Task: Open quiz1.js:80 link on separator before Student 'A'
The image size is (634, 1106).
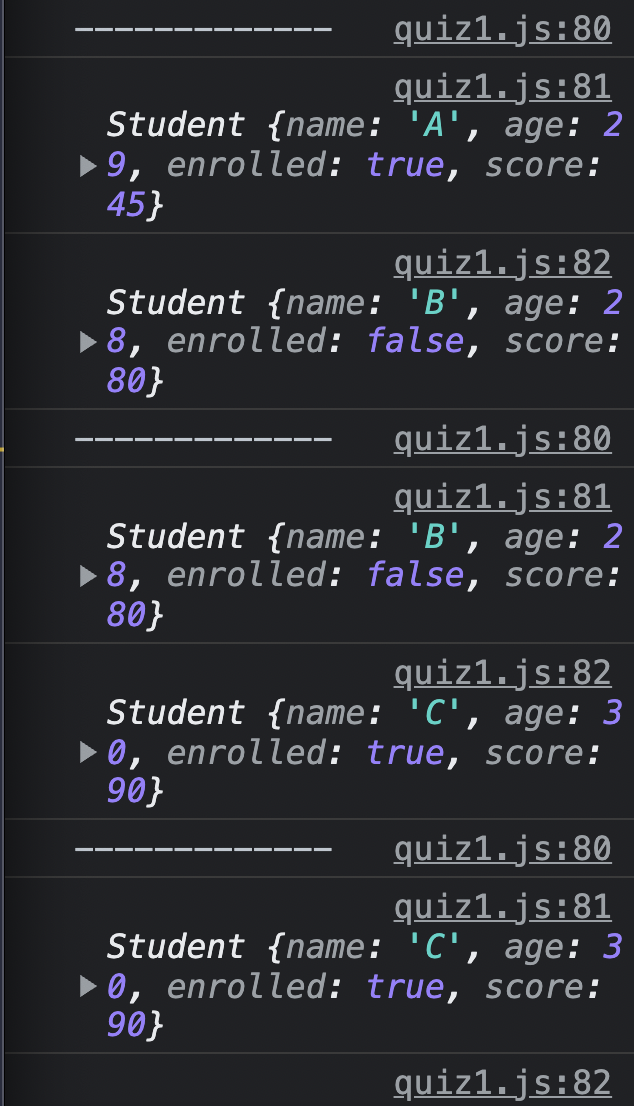Action: tap(502, 30)
